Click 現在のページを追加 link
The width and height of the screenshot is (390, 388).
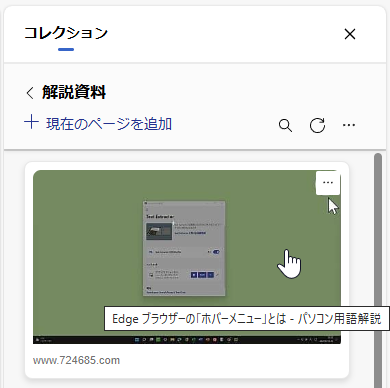pyautogui.click(x=109, y=124)
